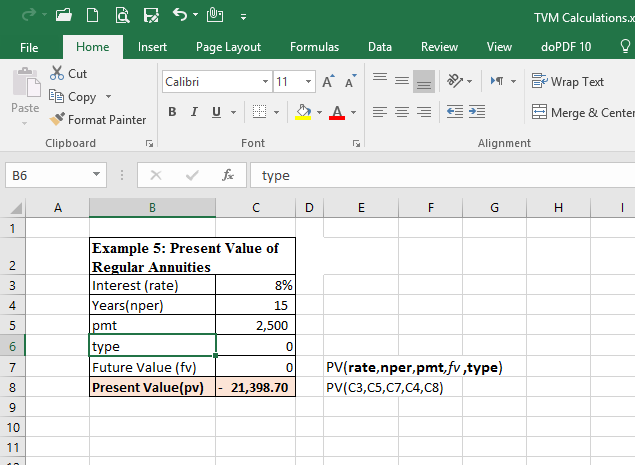Select row 8 header
635x465 pixels.
pyautogui.click(x=13, y=387)
